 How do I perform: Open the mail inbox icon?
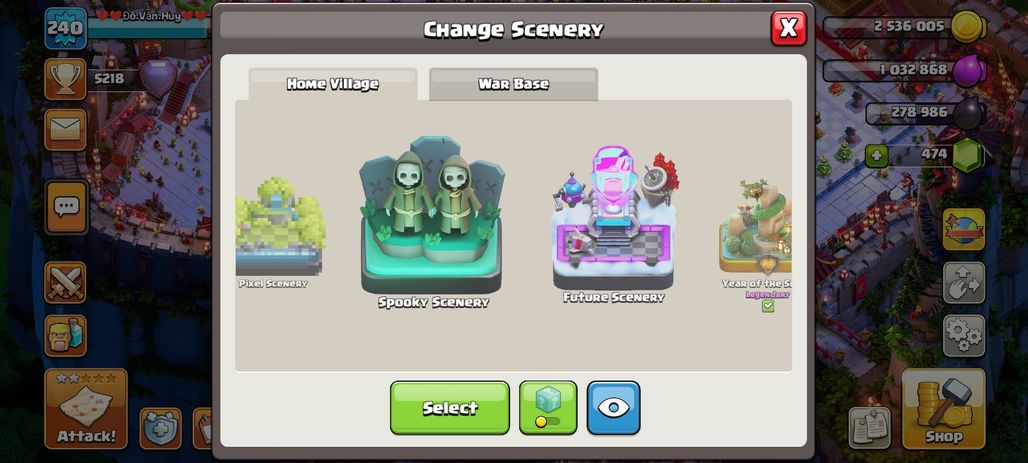click(65, 129)
